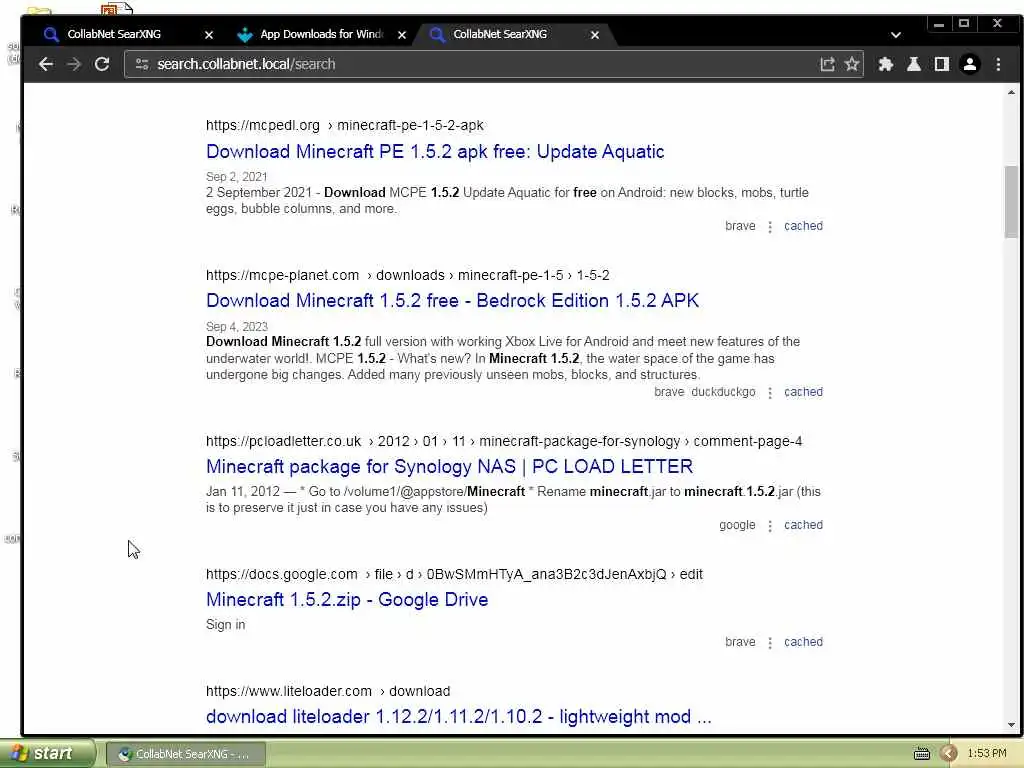Image resolution: width=1024 pixels, height=768 pixels.
Task: Click the 'Sep 4, 2023' date text
Action: pyautogui.click(x=236, y=327)
